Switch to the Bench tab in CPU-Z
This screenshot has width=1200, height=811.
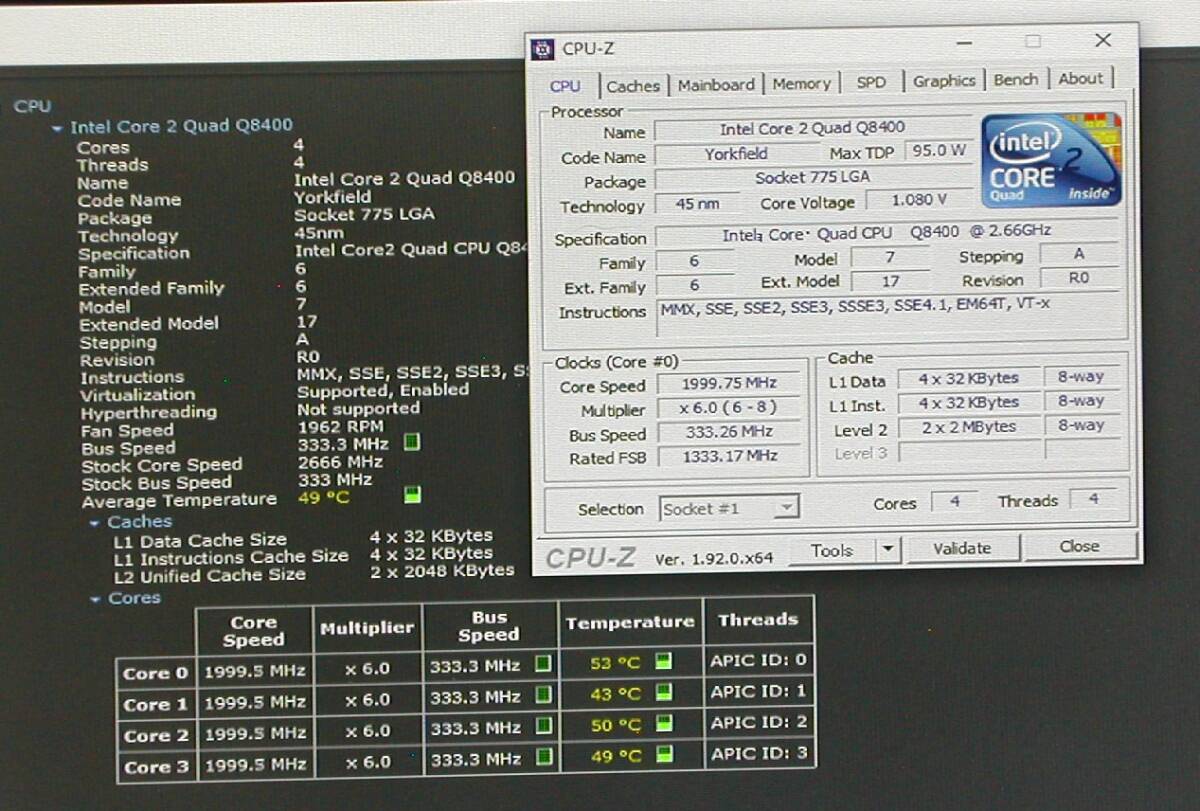tap(1016, 80)
